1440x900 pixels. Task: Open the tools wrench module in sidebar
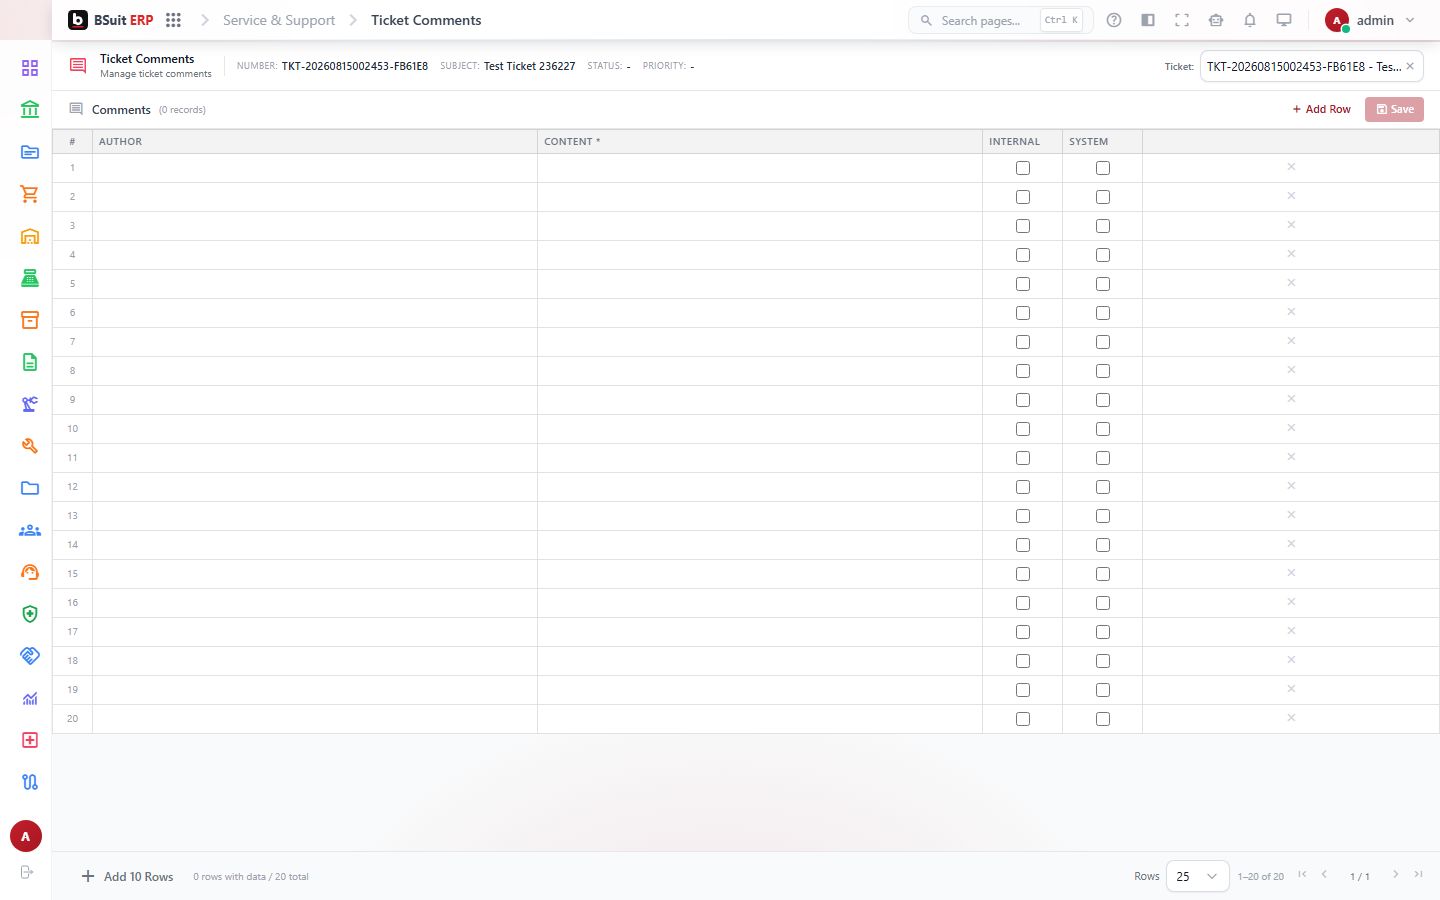(30, 446)
